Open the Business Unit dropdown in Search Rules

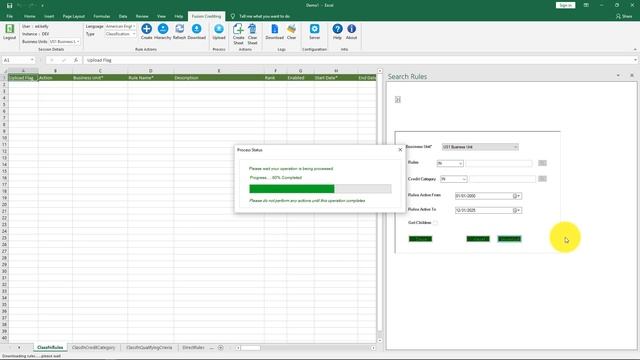click(x=516, y=147)
